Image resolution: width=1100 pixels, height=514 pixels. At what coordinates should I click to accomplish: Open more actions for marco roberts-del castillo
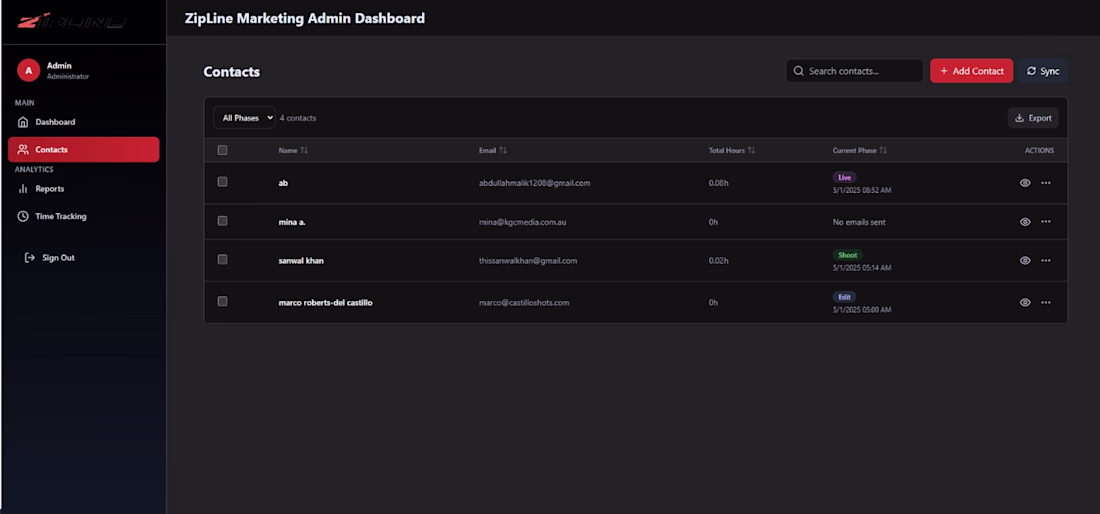[1046, 302]
